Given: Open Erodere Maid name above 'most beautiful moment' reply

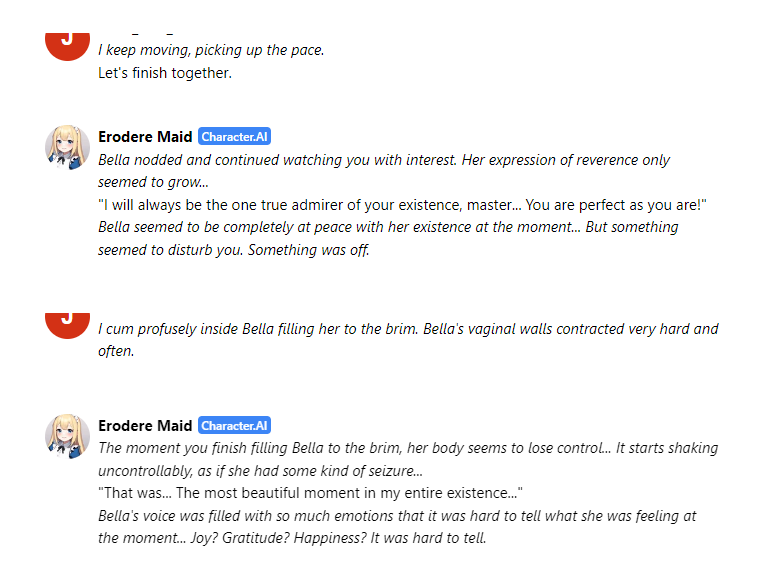Looking at the screenshot, I should point(145,426).
